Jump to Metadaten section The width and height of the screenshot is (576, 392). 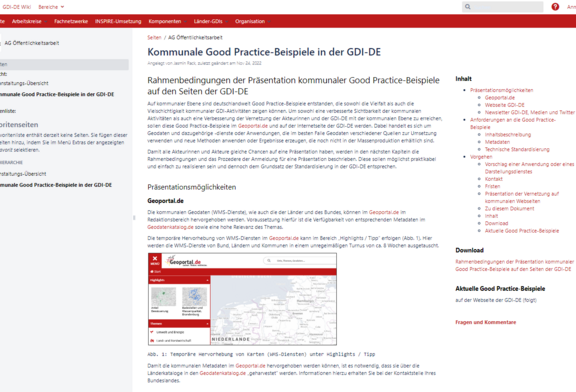(x=497, y=142)
